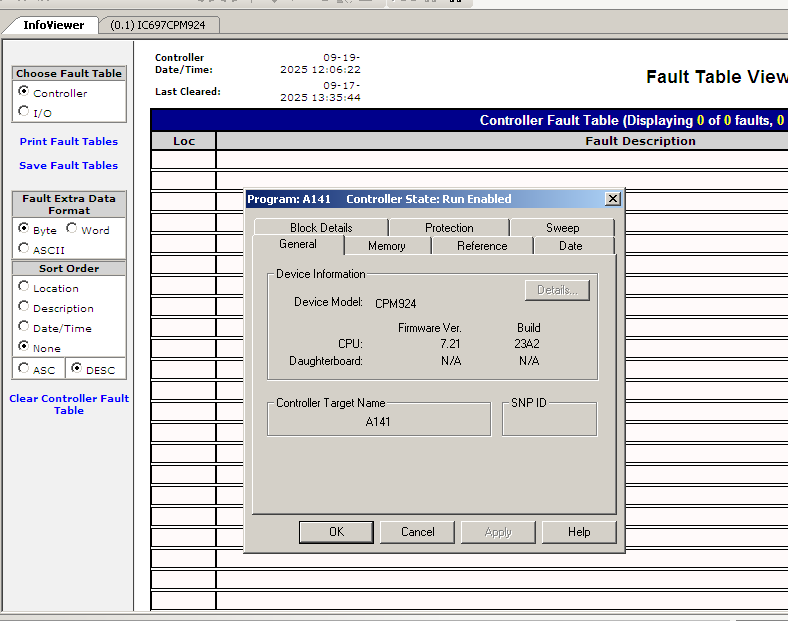Open the Block Details tab
This screenshot has width=788, height=621.
[x=321, y=228]
